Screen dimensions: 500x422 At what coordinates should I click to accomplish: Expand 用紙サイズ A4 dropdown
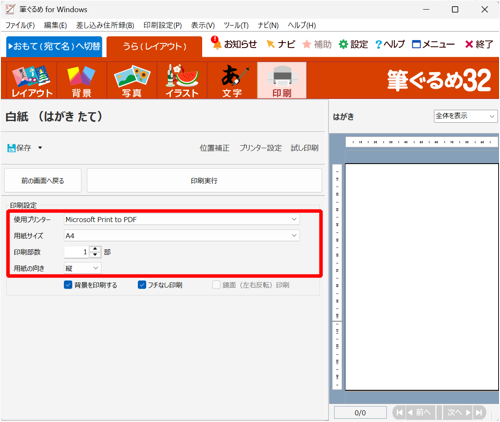294,236
